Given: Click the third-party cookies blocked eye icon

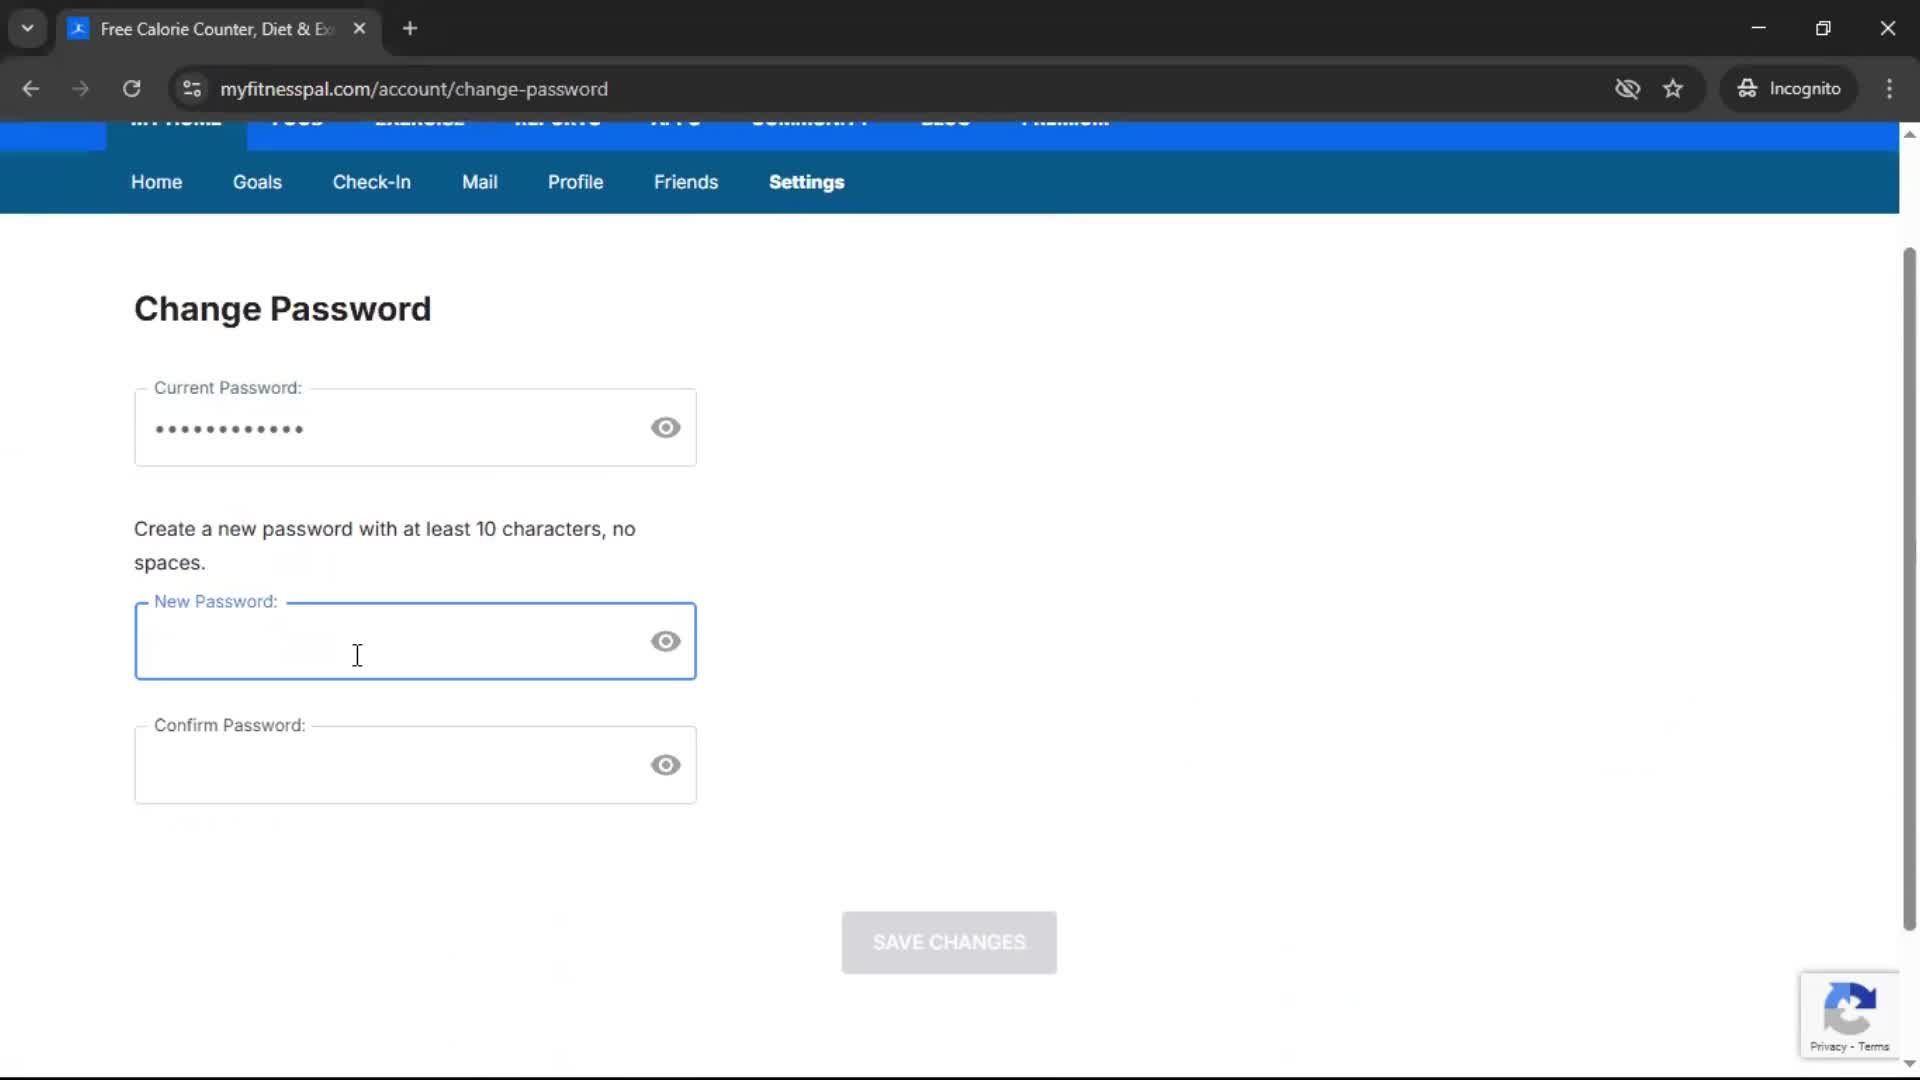Looking at the screenshot, I should click(1627, 89).
